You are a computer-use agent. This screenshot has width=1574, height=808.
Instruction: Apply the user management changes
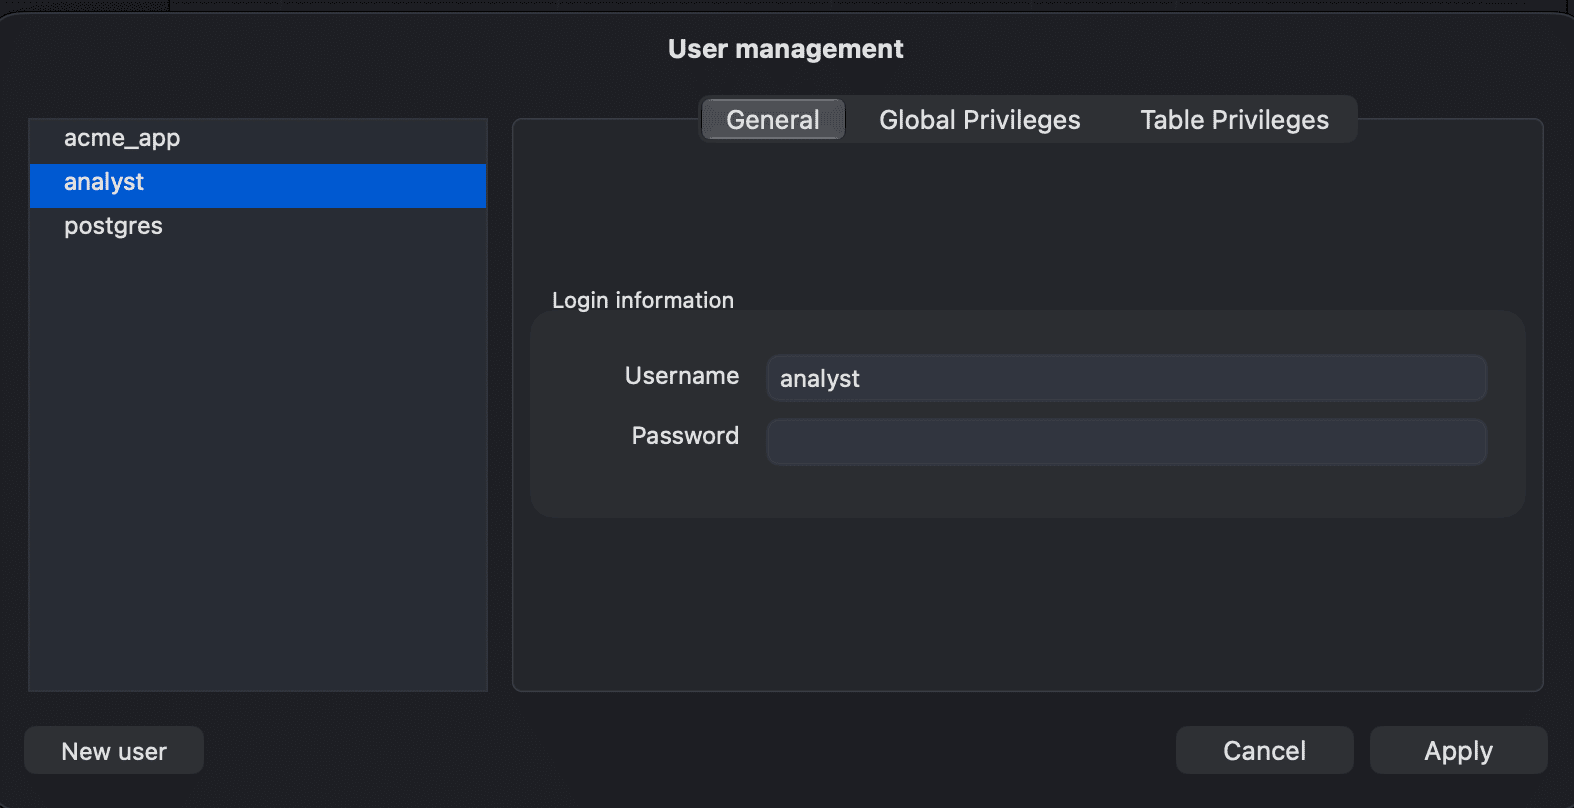click(1458, 750)
